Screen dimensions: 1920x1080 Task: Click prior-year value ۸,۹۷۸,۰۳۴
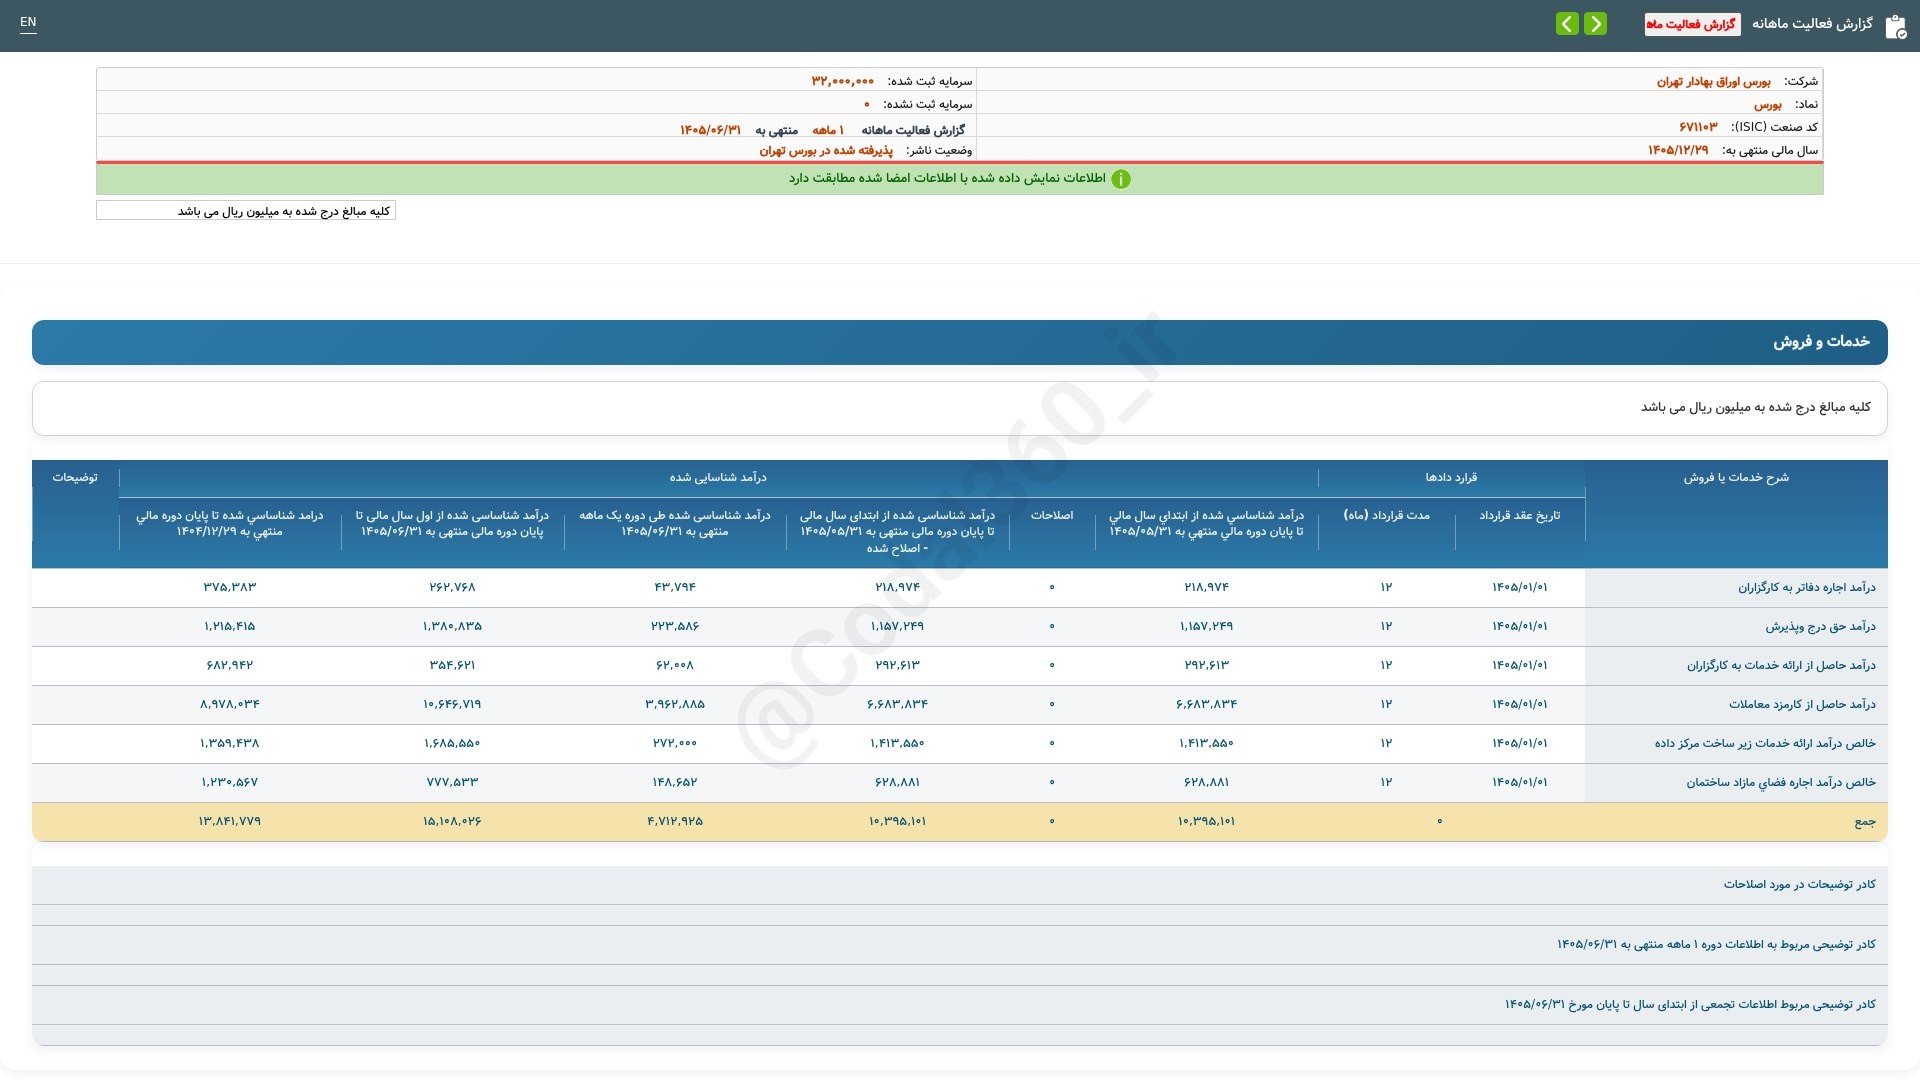pos(230,704)
